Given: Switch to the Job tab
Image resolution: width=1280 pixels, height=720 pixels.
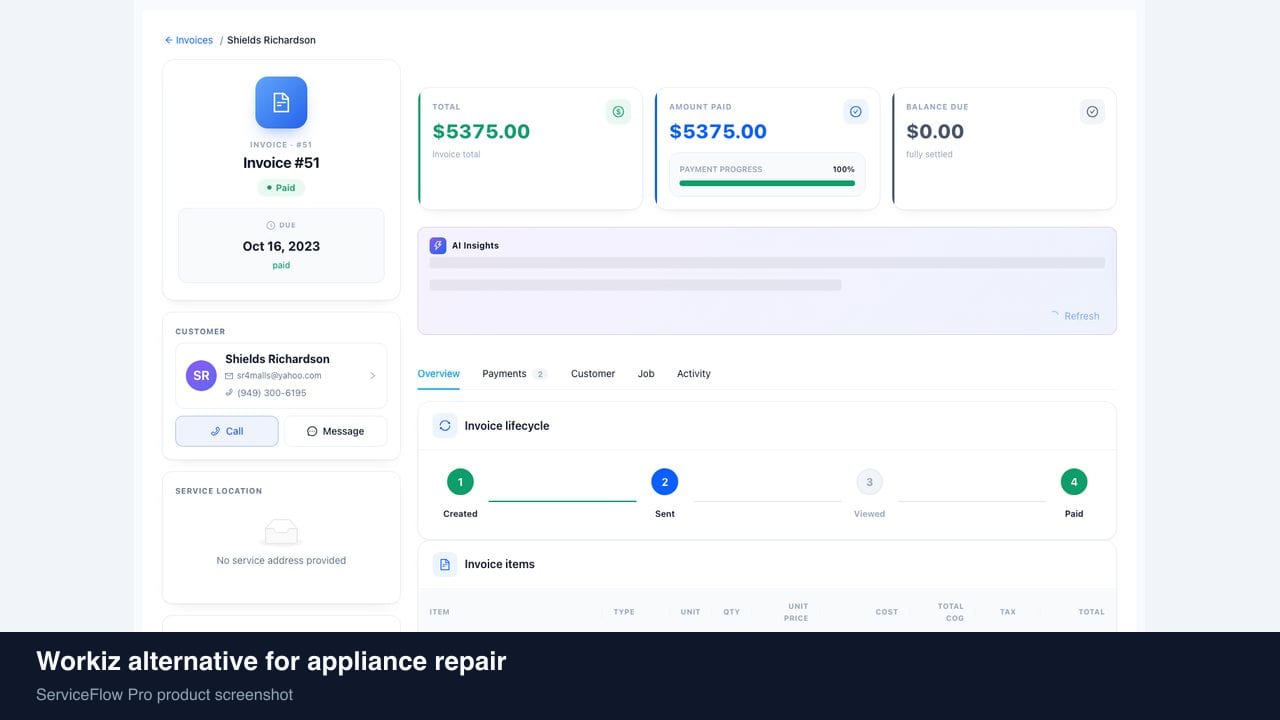Looking at the screenshot, I should coord(646,374).
